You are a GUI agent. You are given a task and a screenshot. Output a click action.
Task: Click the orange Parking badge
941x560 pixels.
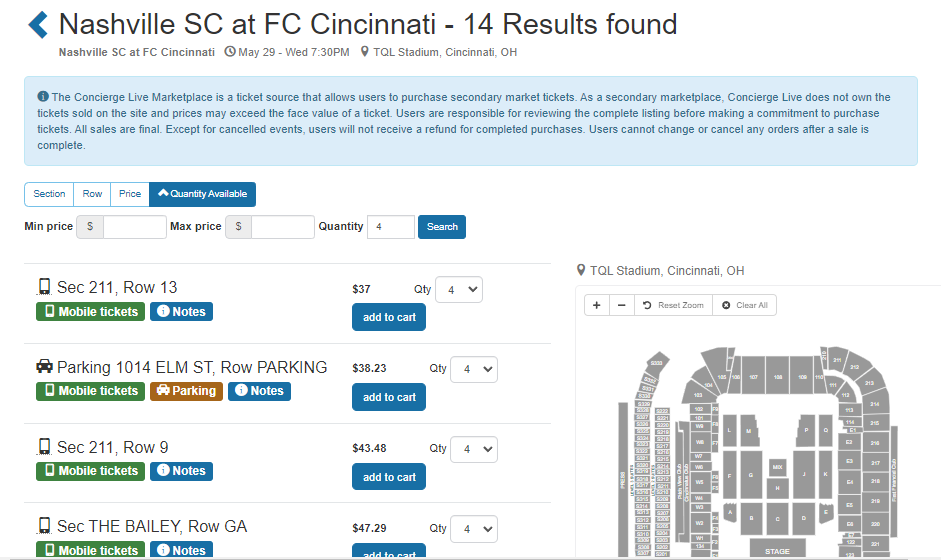click(186, 391)
